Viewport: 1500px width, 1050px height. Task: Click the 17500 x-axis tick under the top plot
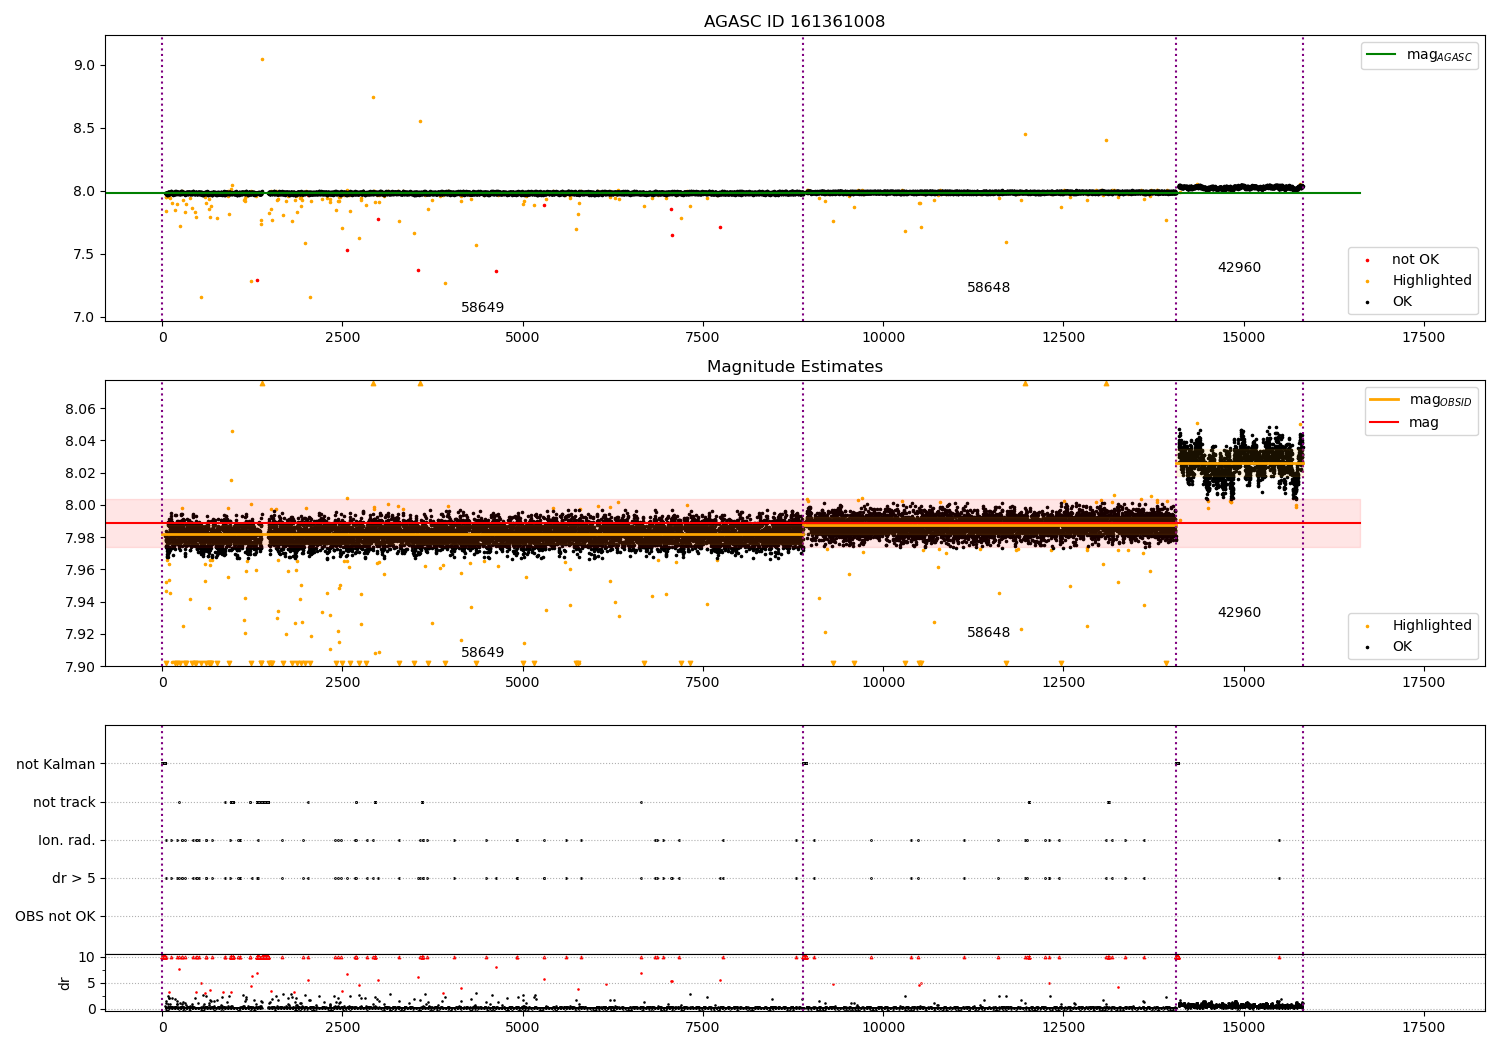click(1424, 338)
